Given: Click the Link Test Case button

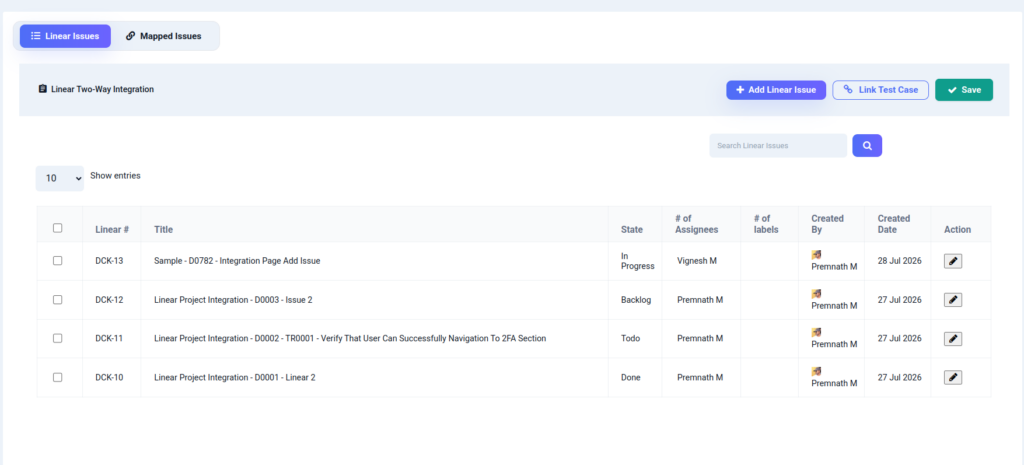Looking at the screenshot, I should [880, 90].
